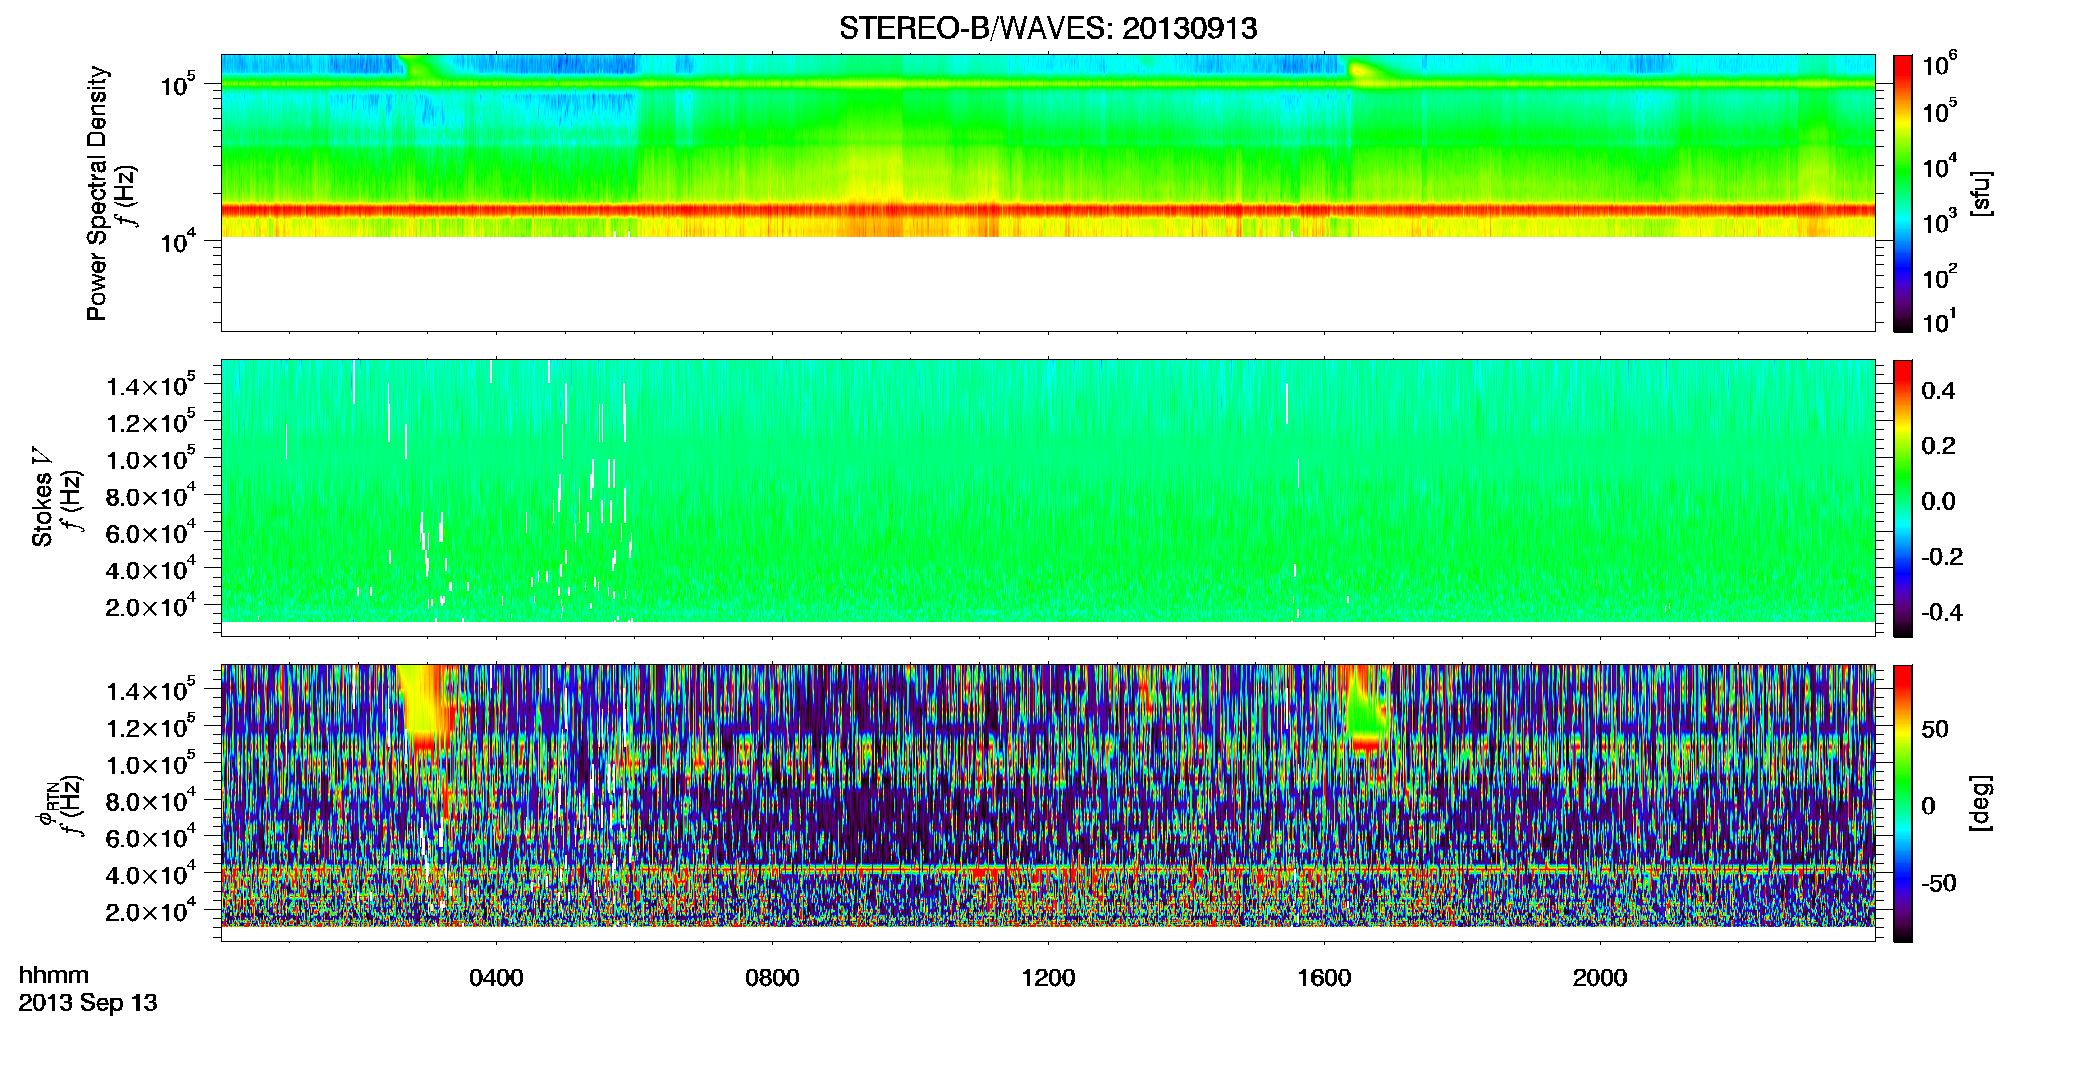This screenshot has height=1080, width=2096.
Task: Select the 0400 time axis label
Action: (x=496, y=978)
